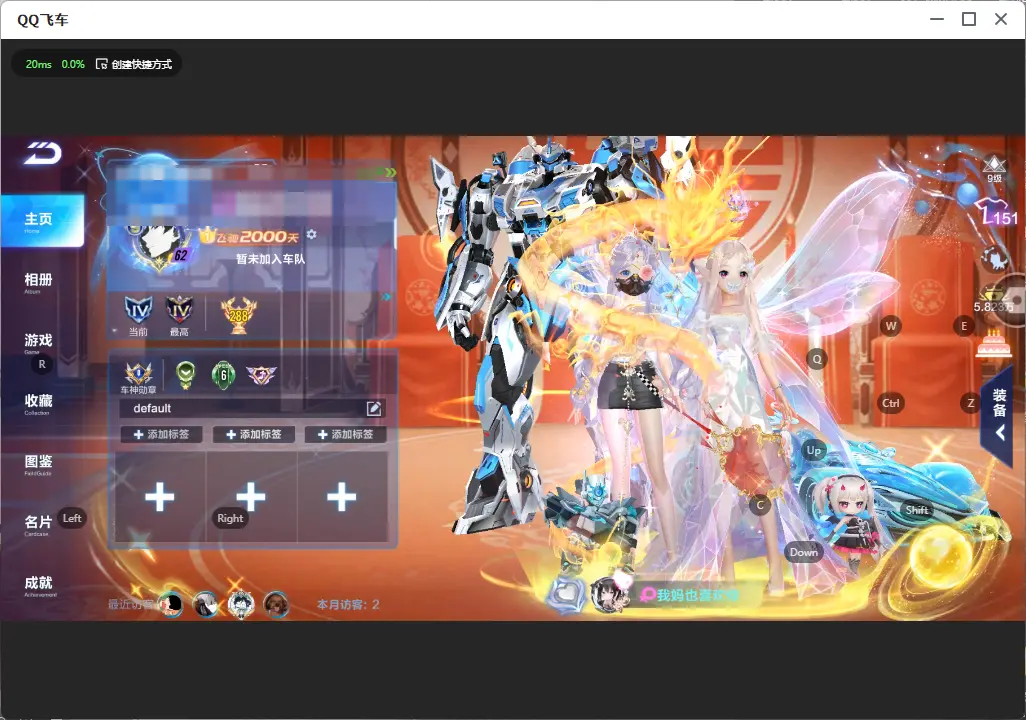Image resolution: width=1026 pixels, height=720 pixels.
Task: Open the 名片 cardcase tab
Action: point(38,524)
